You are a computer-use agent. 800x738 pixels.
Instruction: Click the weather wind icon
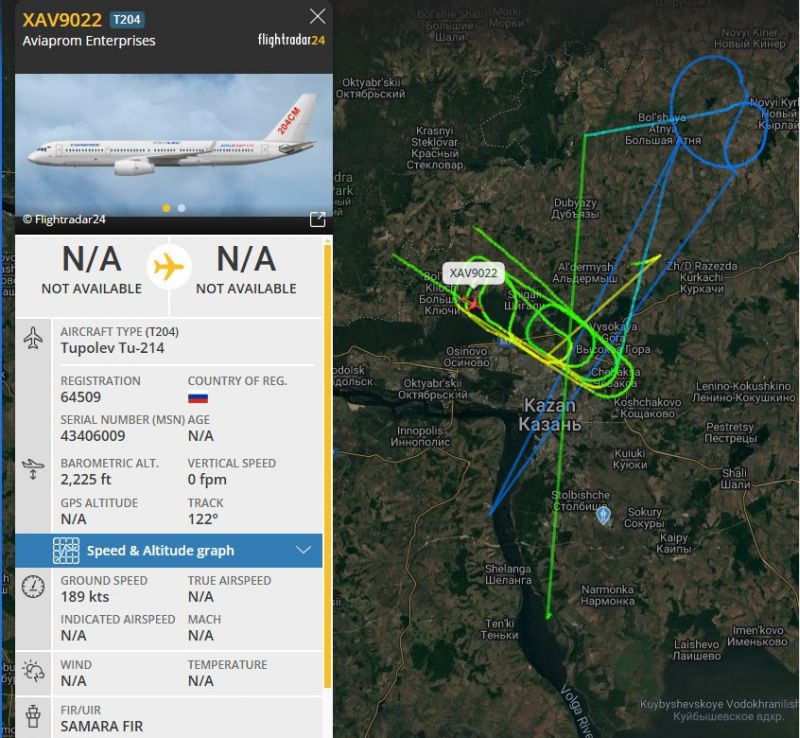(33, 671)
